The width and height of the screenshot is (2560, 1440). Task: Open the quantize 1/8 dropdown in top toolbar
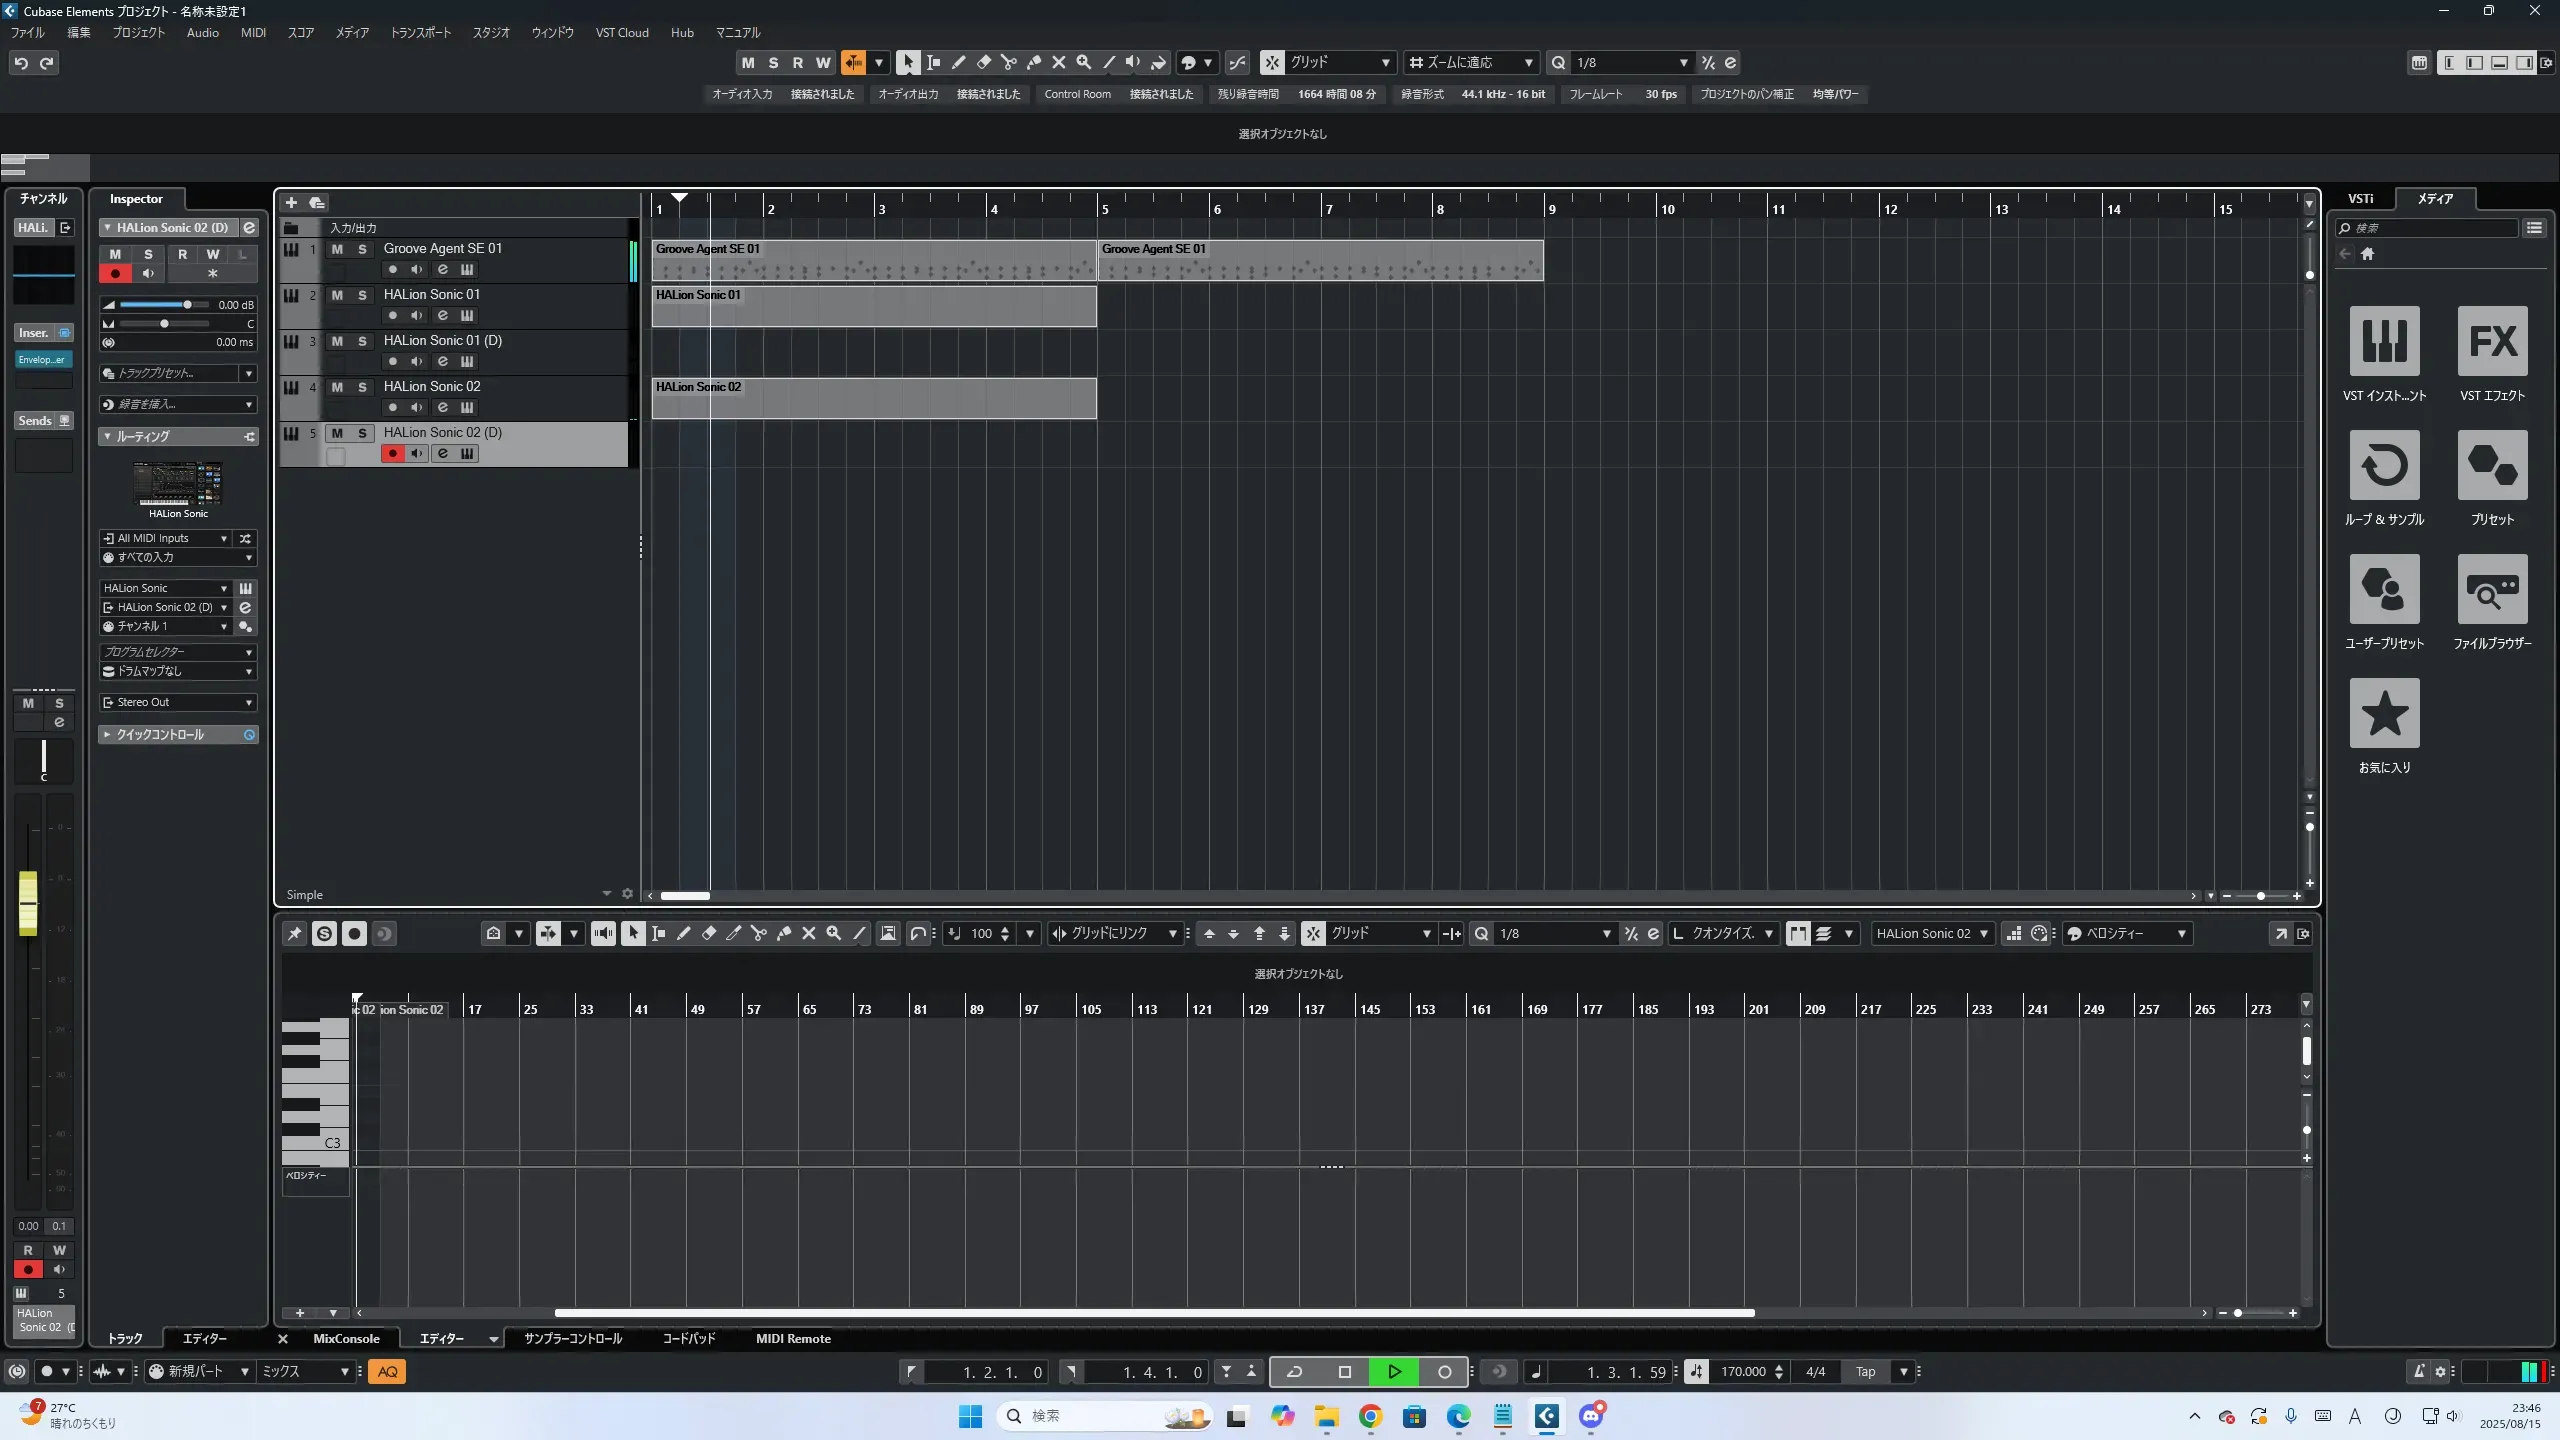coord(1632,62)
